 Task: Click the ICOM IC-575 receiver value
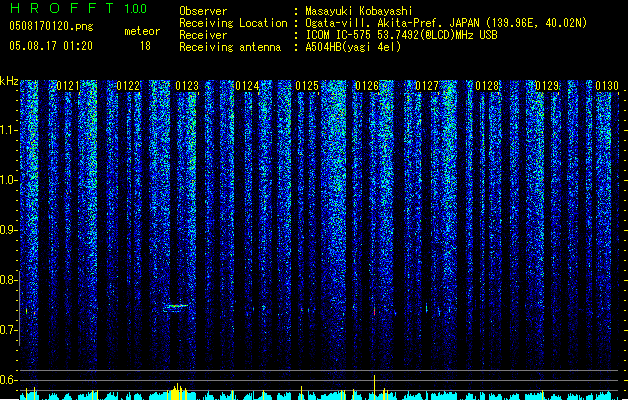[402, 35]
